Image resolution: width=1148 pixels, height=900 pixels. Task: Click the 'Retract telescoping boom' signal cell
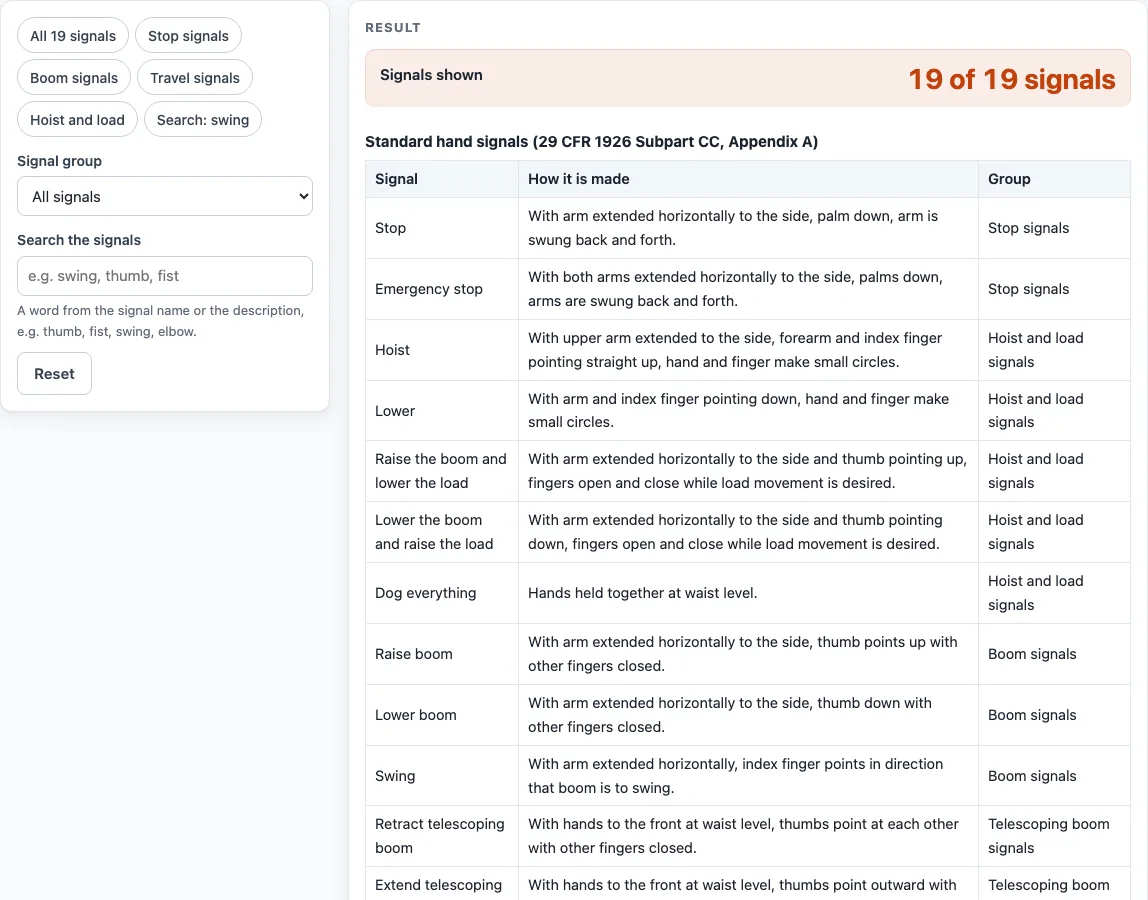tap(442, 836)
